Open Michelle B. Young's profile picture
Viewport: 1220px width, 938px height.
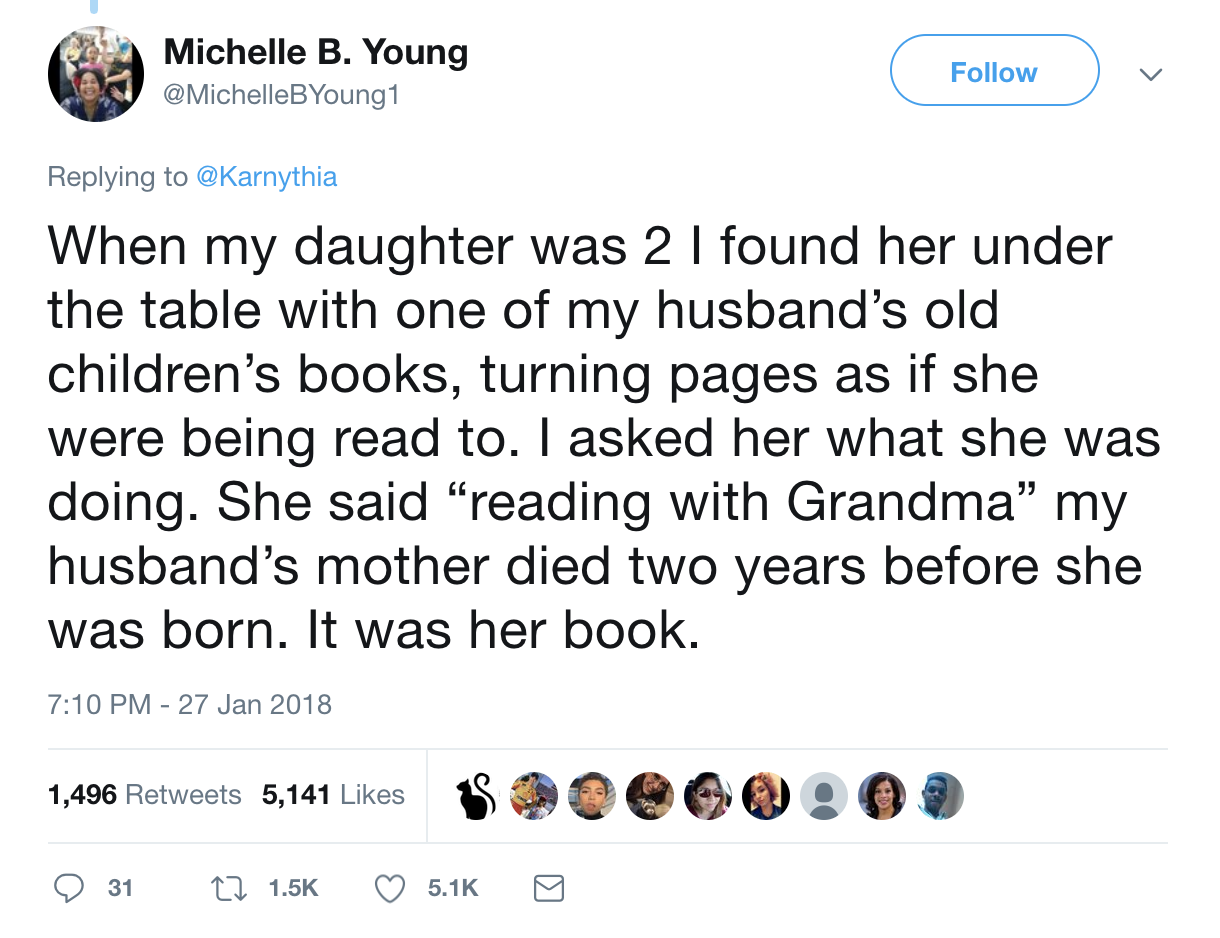pos(96,74)
